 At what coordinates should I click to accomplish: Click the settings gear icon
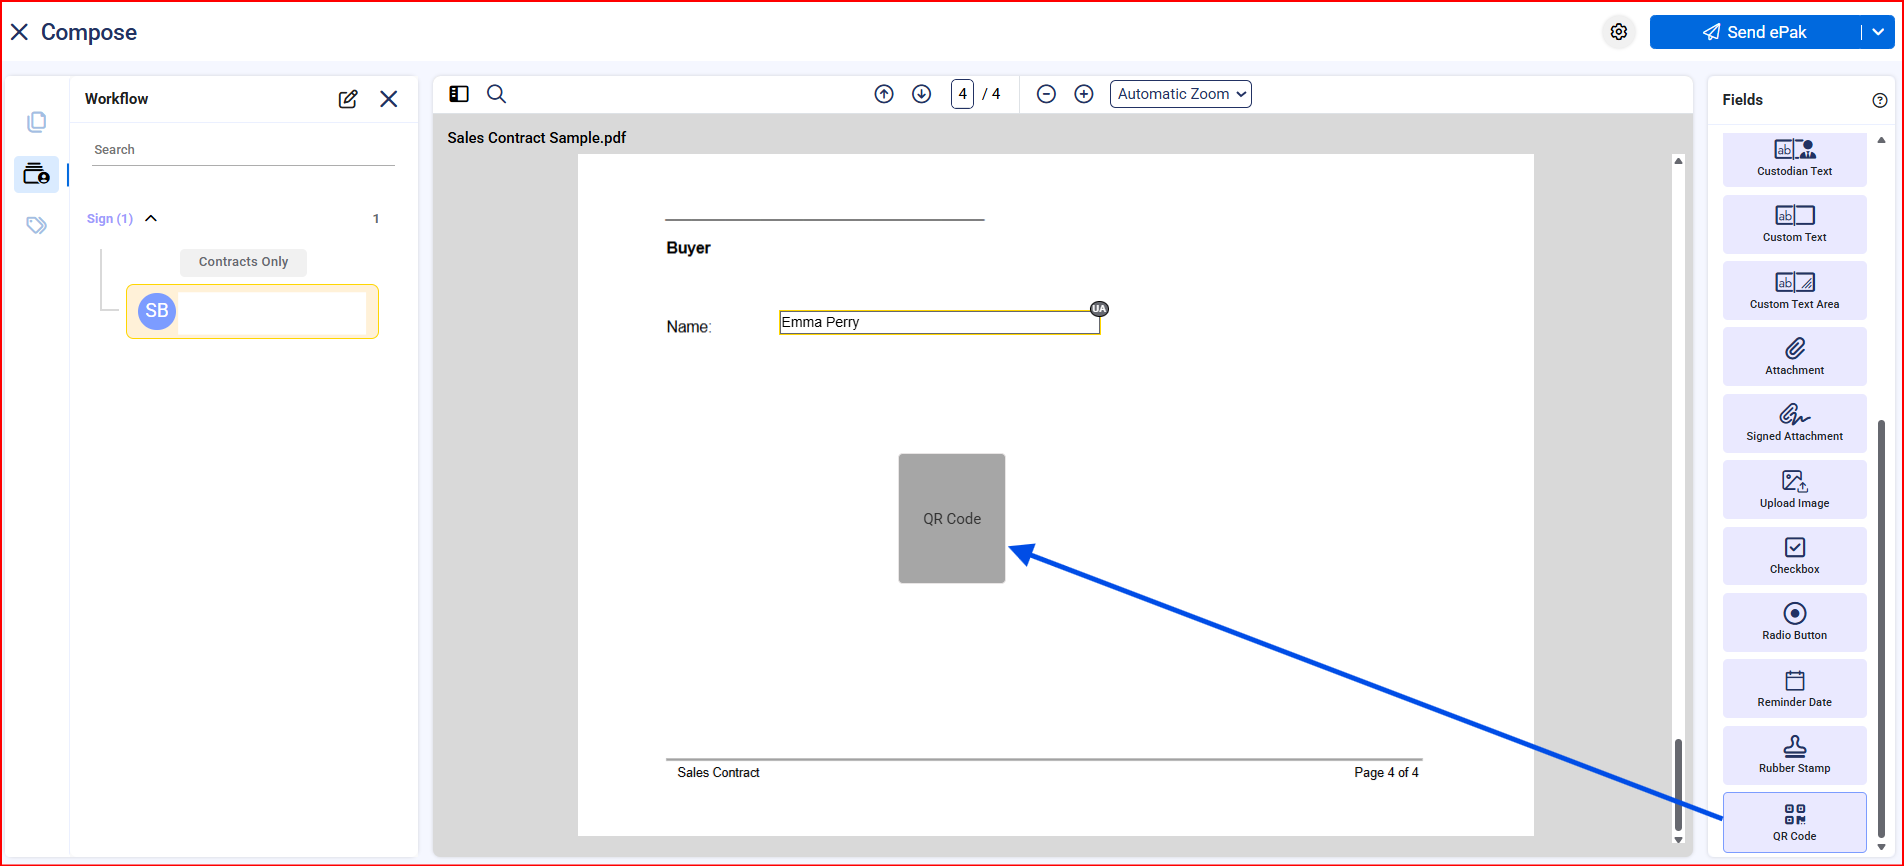coord(1618,32)
